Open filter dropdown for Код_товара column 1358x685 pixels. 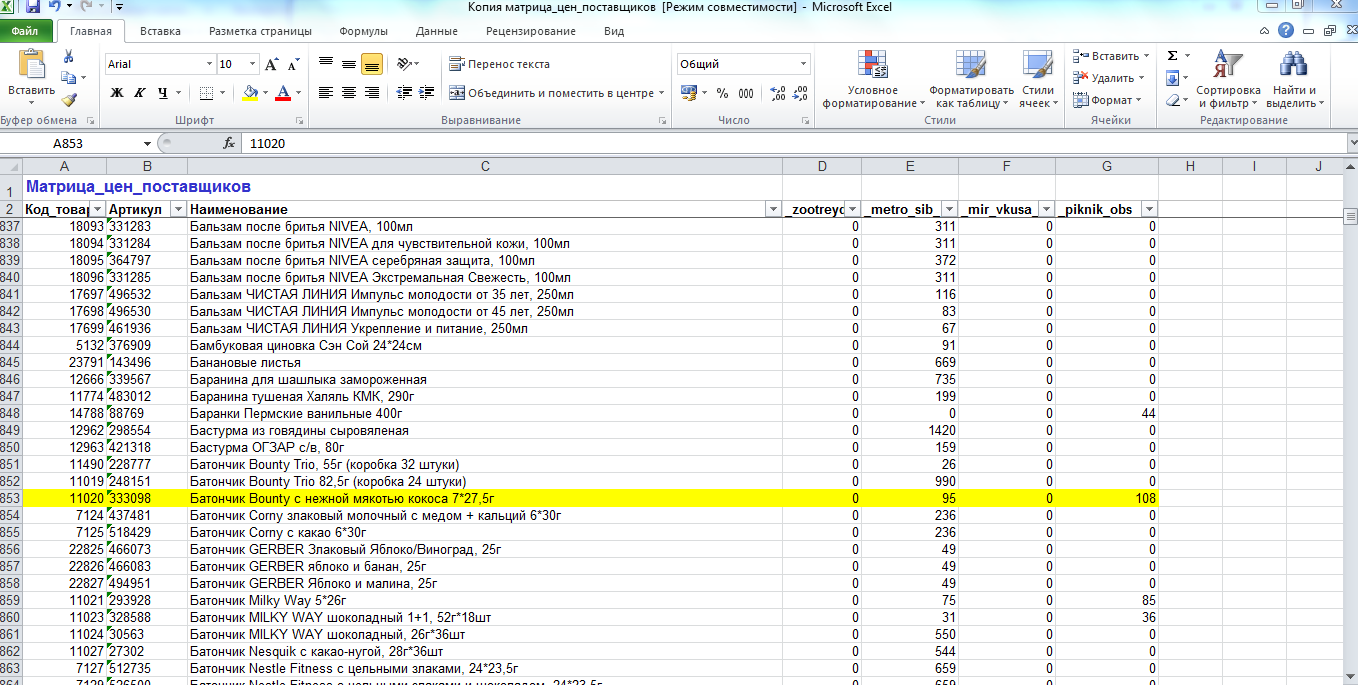coord(97,209)
